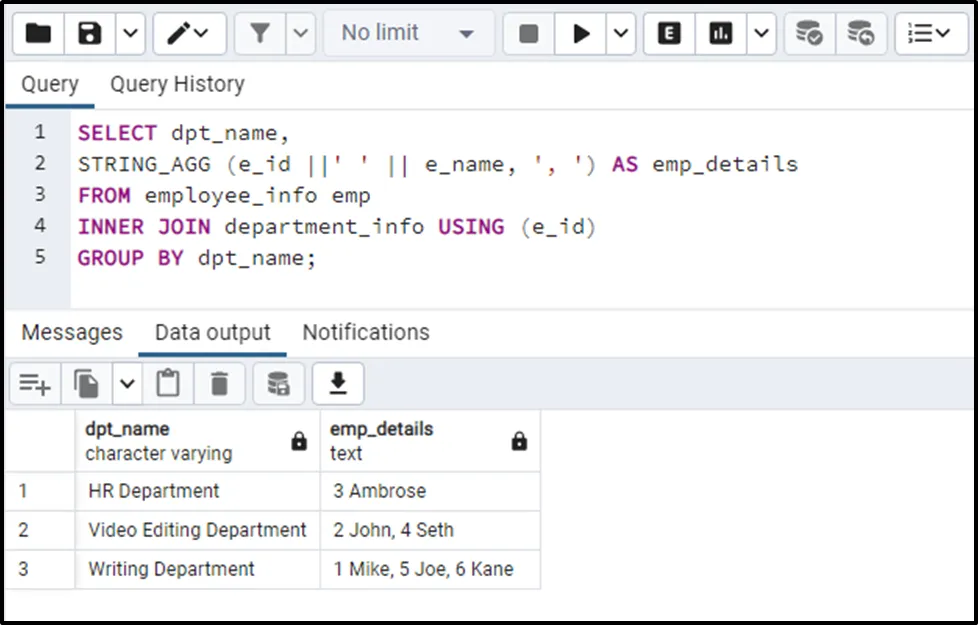Expand the save options dropdown arrow
Screen dimensions: 978x625
130,33
